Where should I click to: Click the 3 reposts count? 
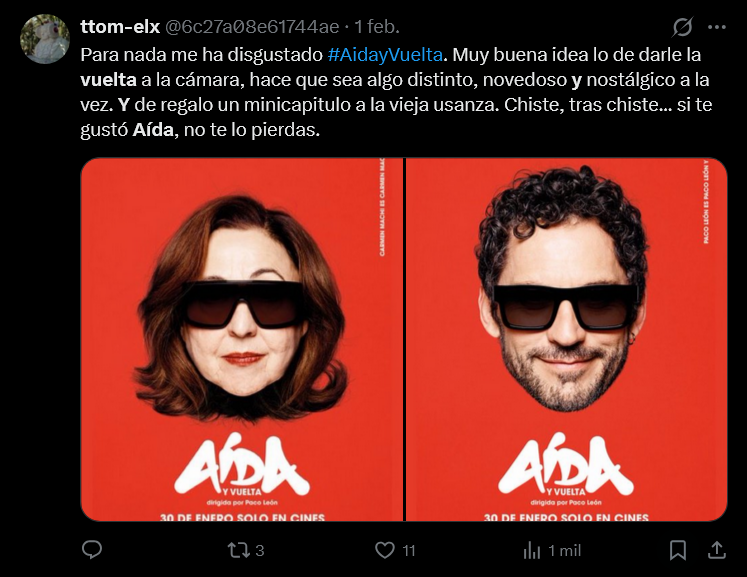pos(260,551)
